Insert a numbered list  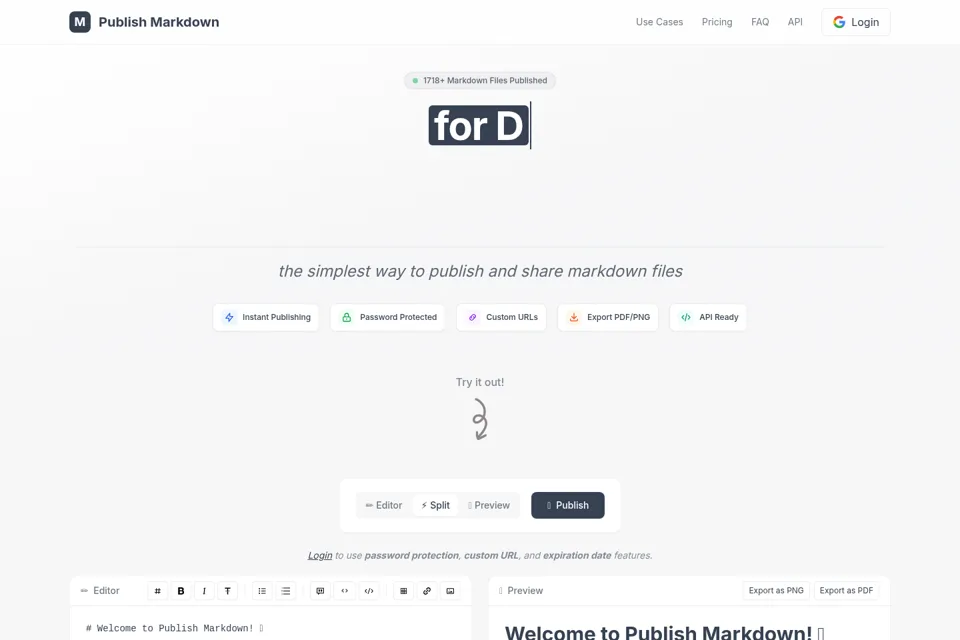pos(285,591)
